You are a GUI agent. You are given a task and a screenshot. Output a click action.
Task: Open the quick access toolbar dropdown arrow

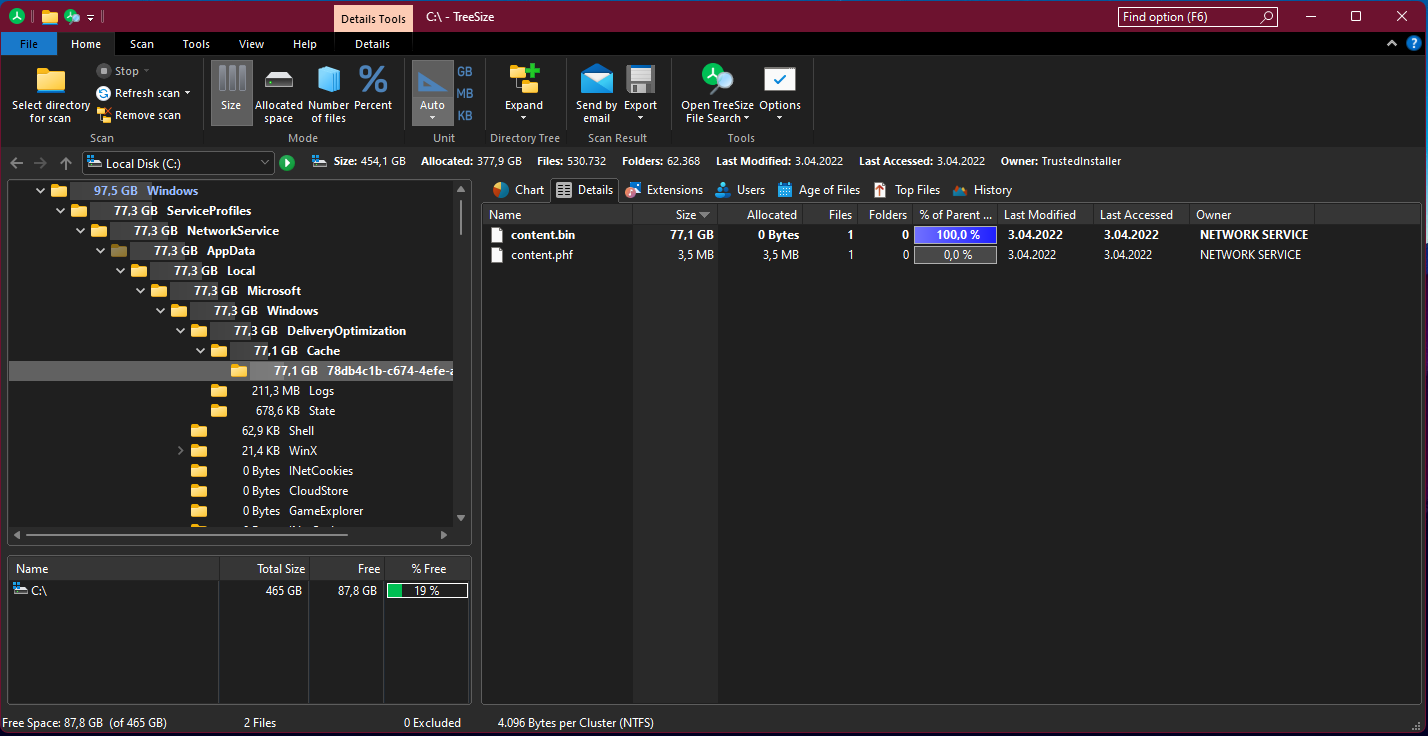pyautogui.click(x=90, y=17)
